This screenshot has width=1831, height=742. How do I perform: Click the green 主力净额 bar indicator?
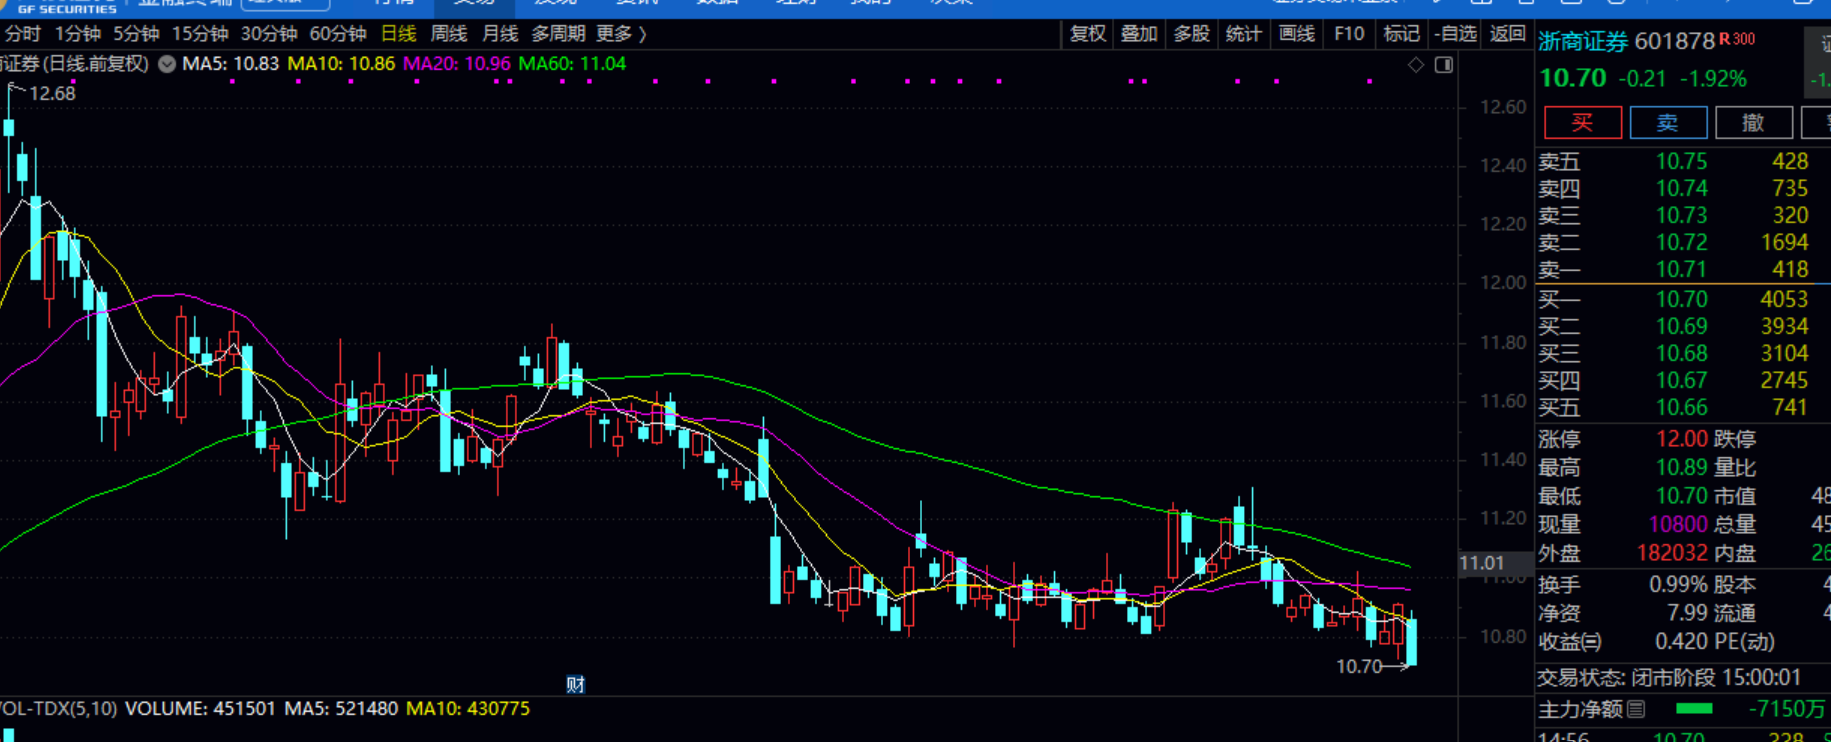coord(1694,709)
